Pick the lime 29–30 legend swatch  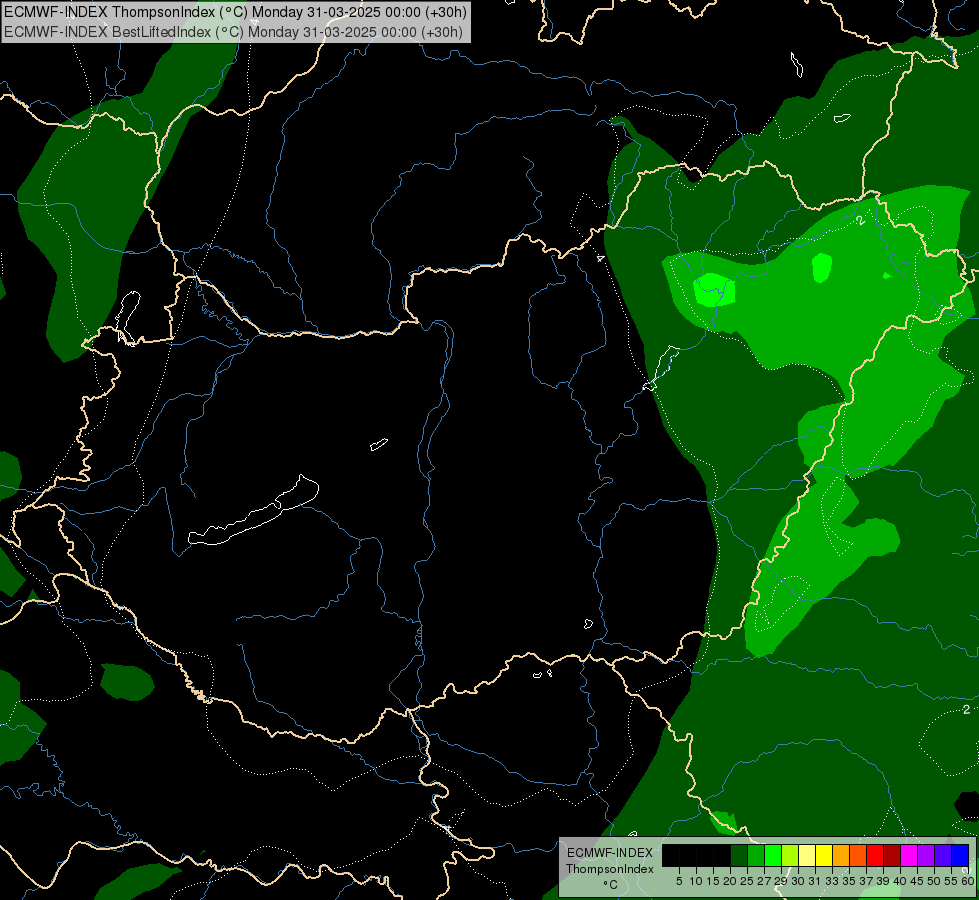(x=790, y=855)
